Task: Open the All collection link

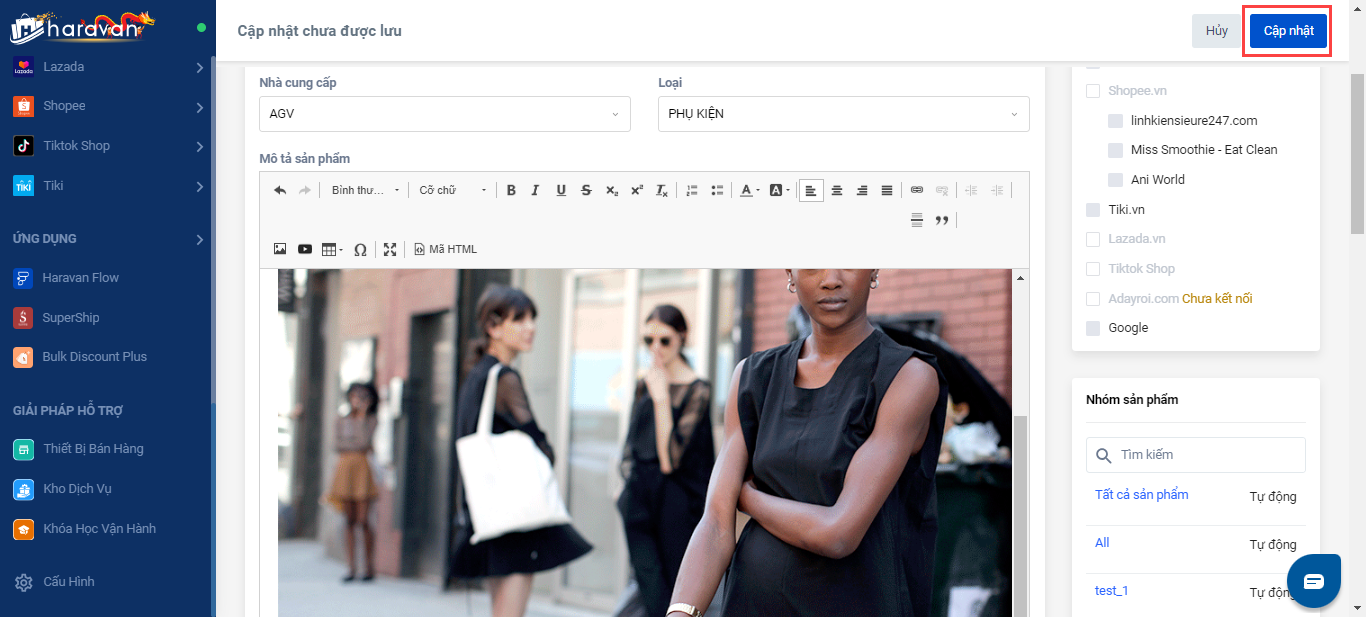Action: (1102, 543)
